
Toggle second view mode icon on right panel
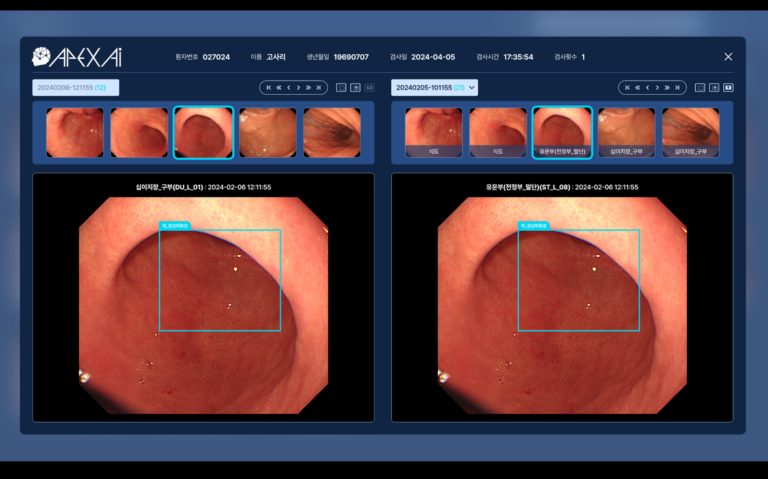(x=714, y=88)
